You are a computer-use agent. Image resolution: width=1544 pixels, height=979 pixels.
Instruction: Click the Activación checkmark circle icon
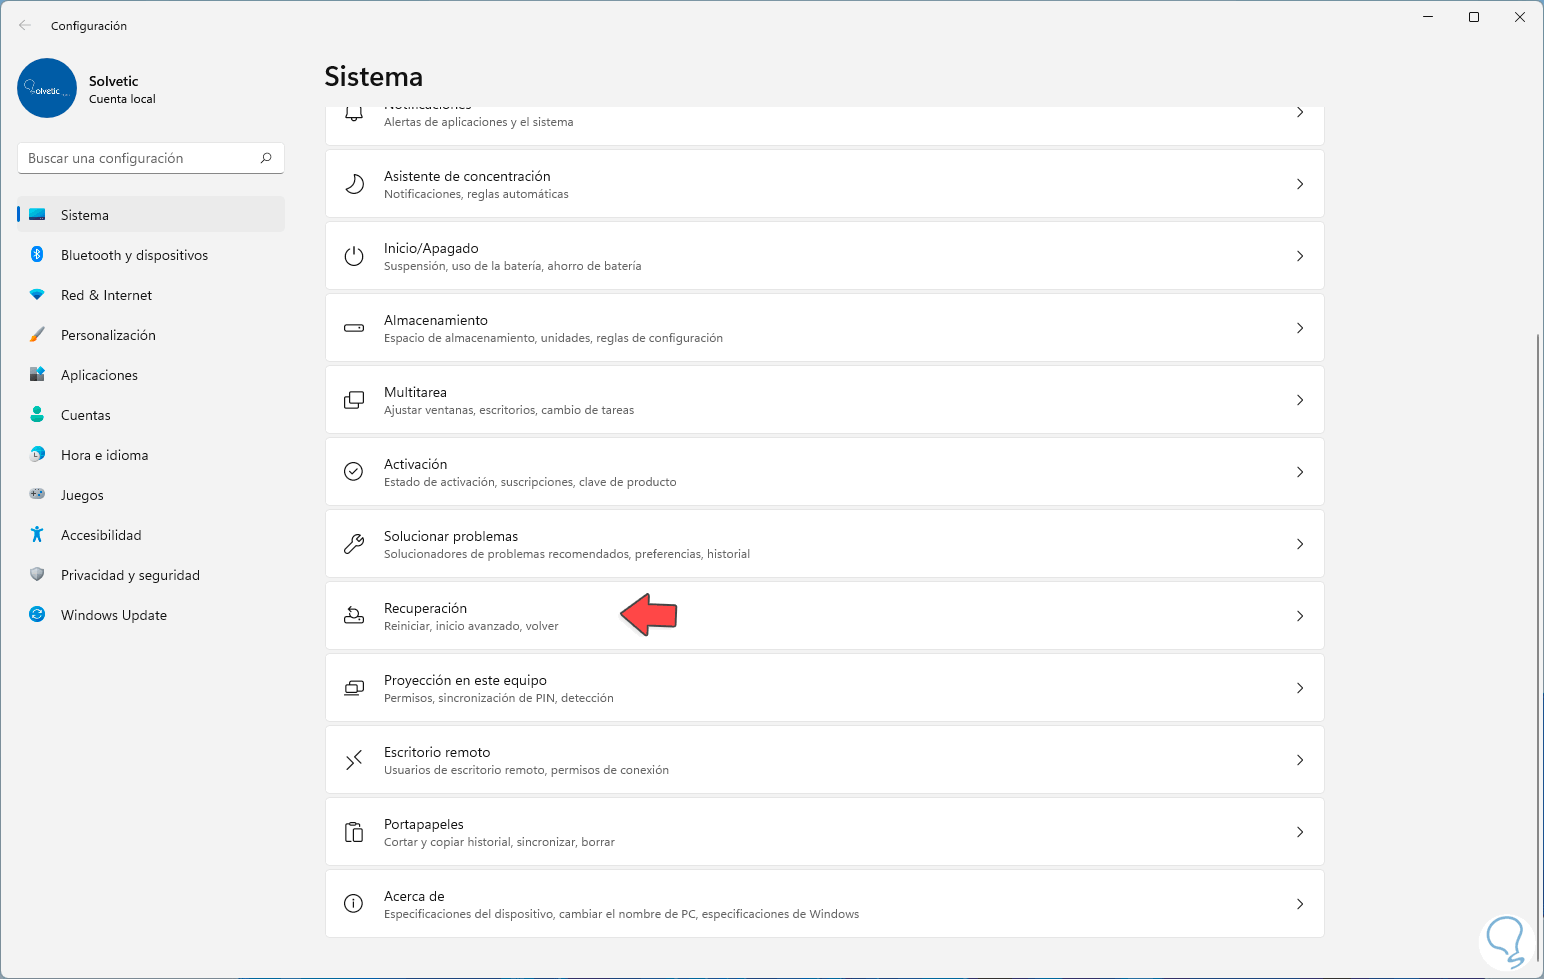pyautogui.click(x=354, y=472)
